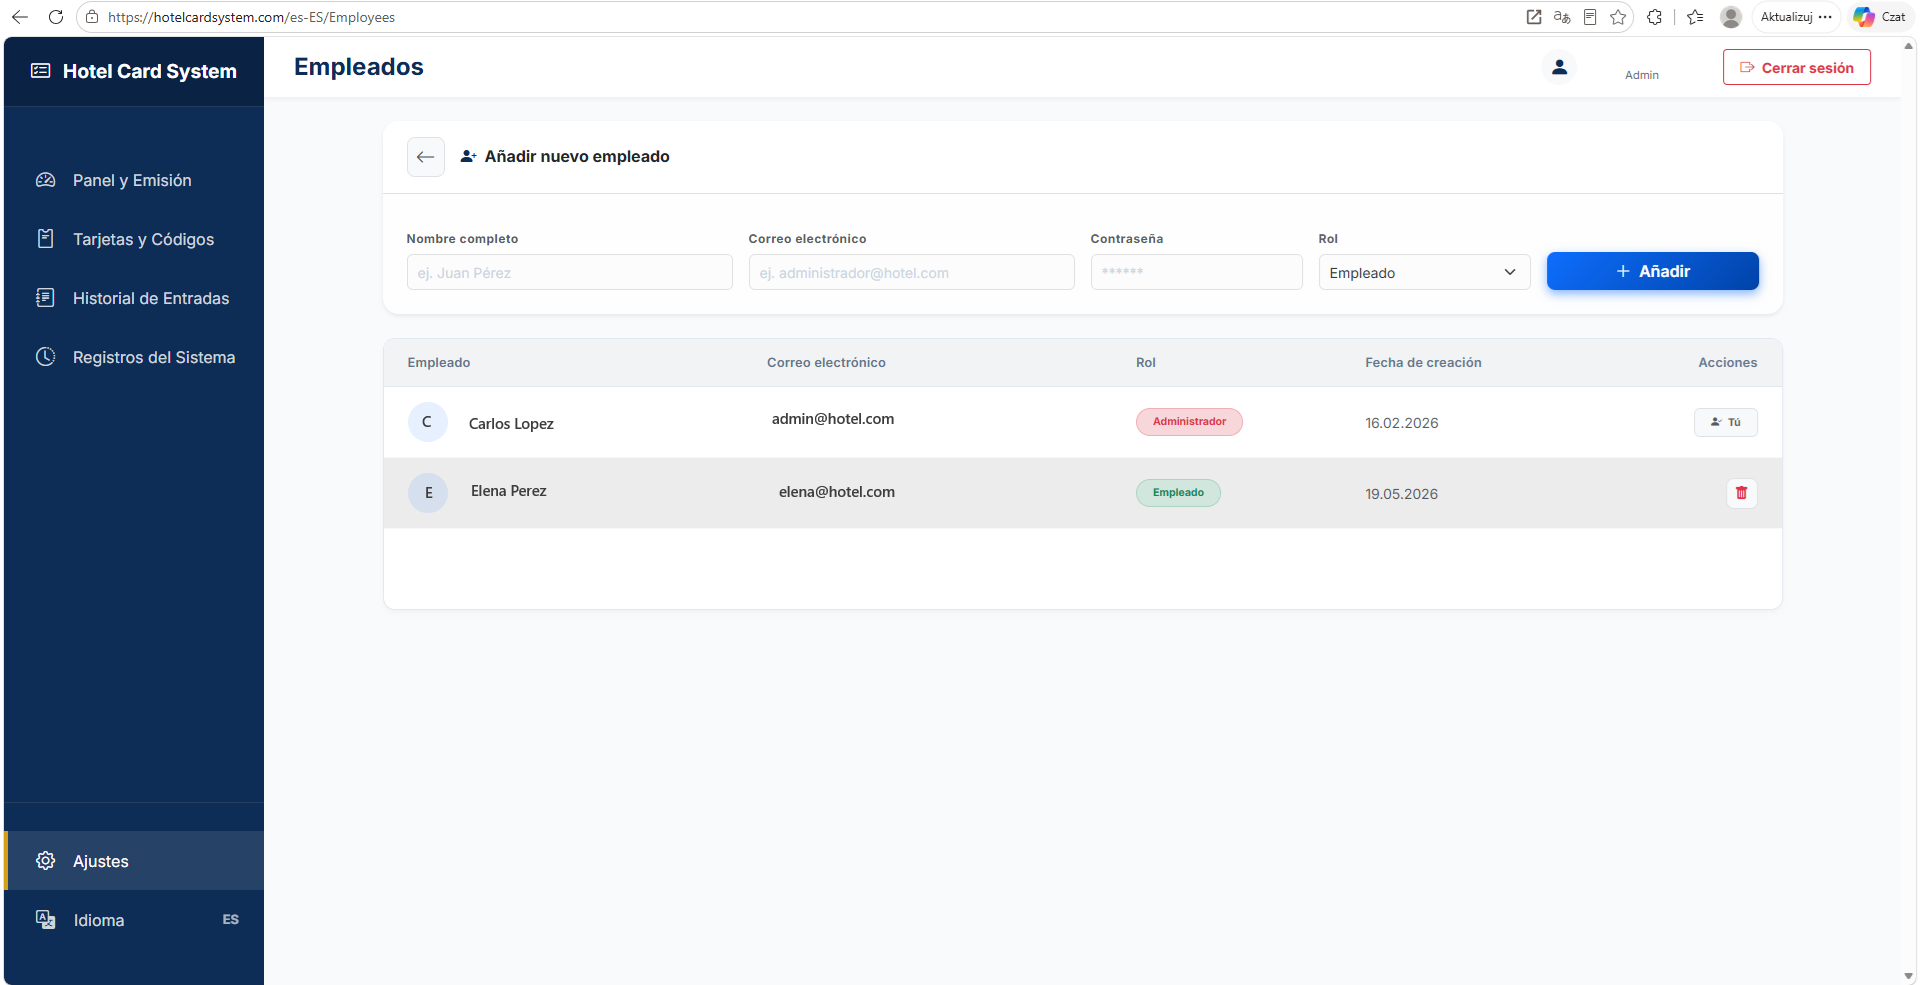
Task: Click the blue Añadir button
Action: (1652, 271)
